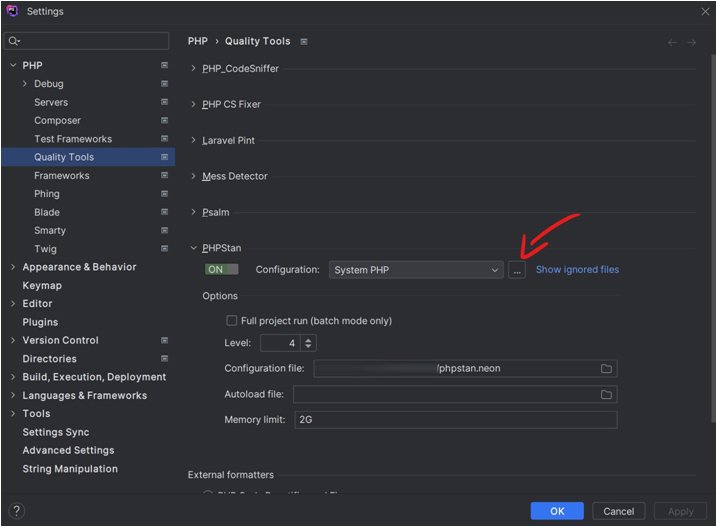Screen dimensions: 717x527
Task: Select Servers in settings tree
Action: point(51,102)
